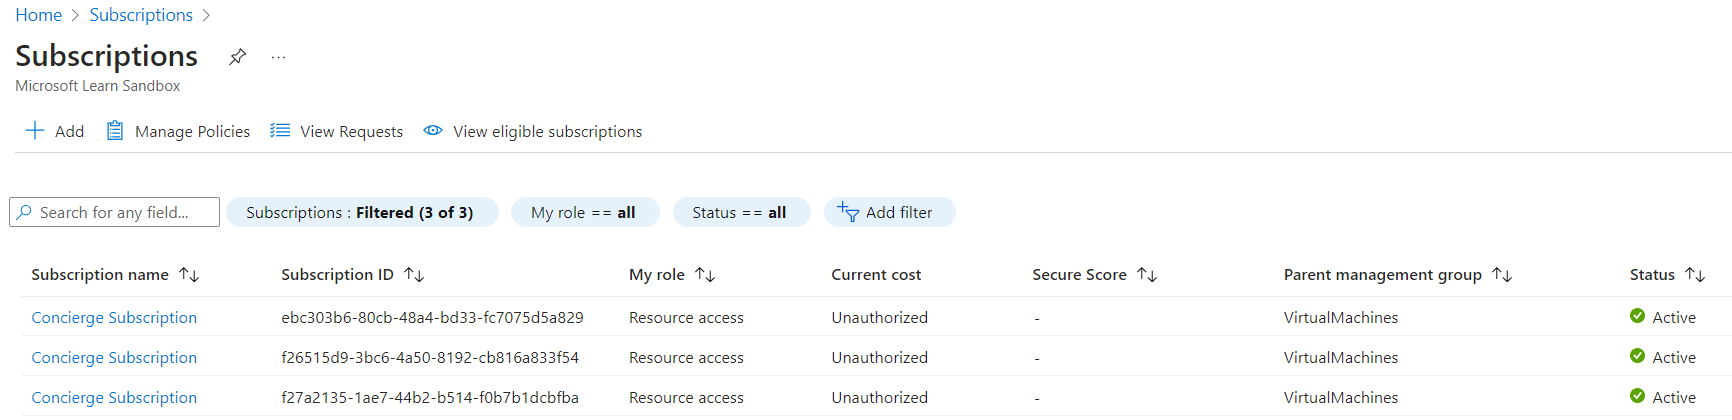Open the Subscriptions Filtered (3 of 3) filter
This screenshot has height=420, width=1732.
pyautogui.click(x=362, y=212)
